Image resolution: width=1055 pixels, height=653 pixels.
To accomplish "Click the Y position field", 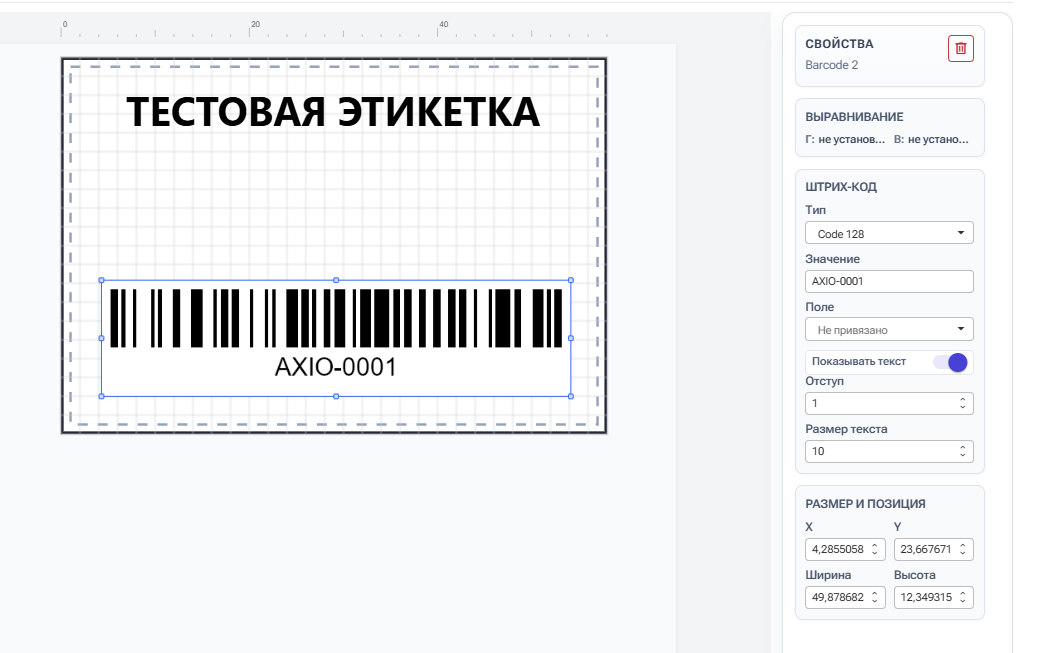I will pos(933,549).
